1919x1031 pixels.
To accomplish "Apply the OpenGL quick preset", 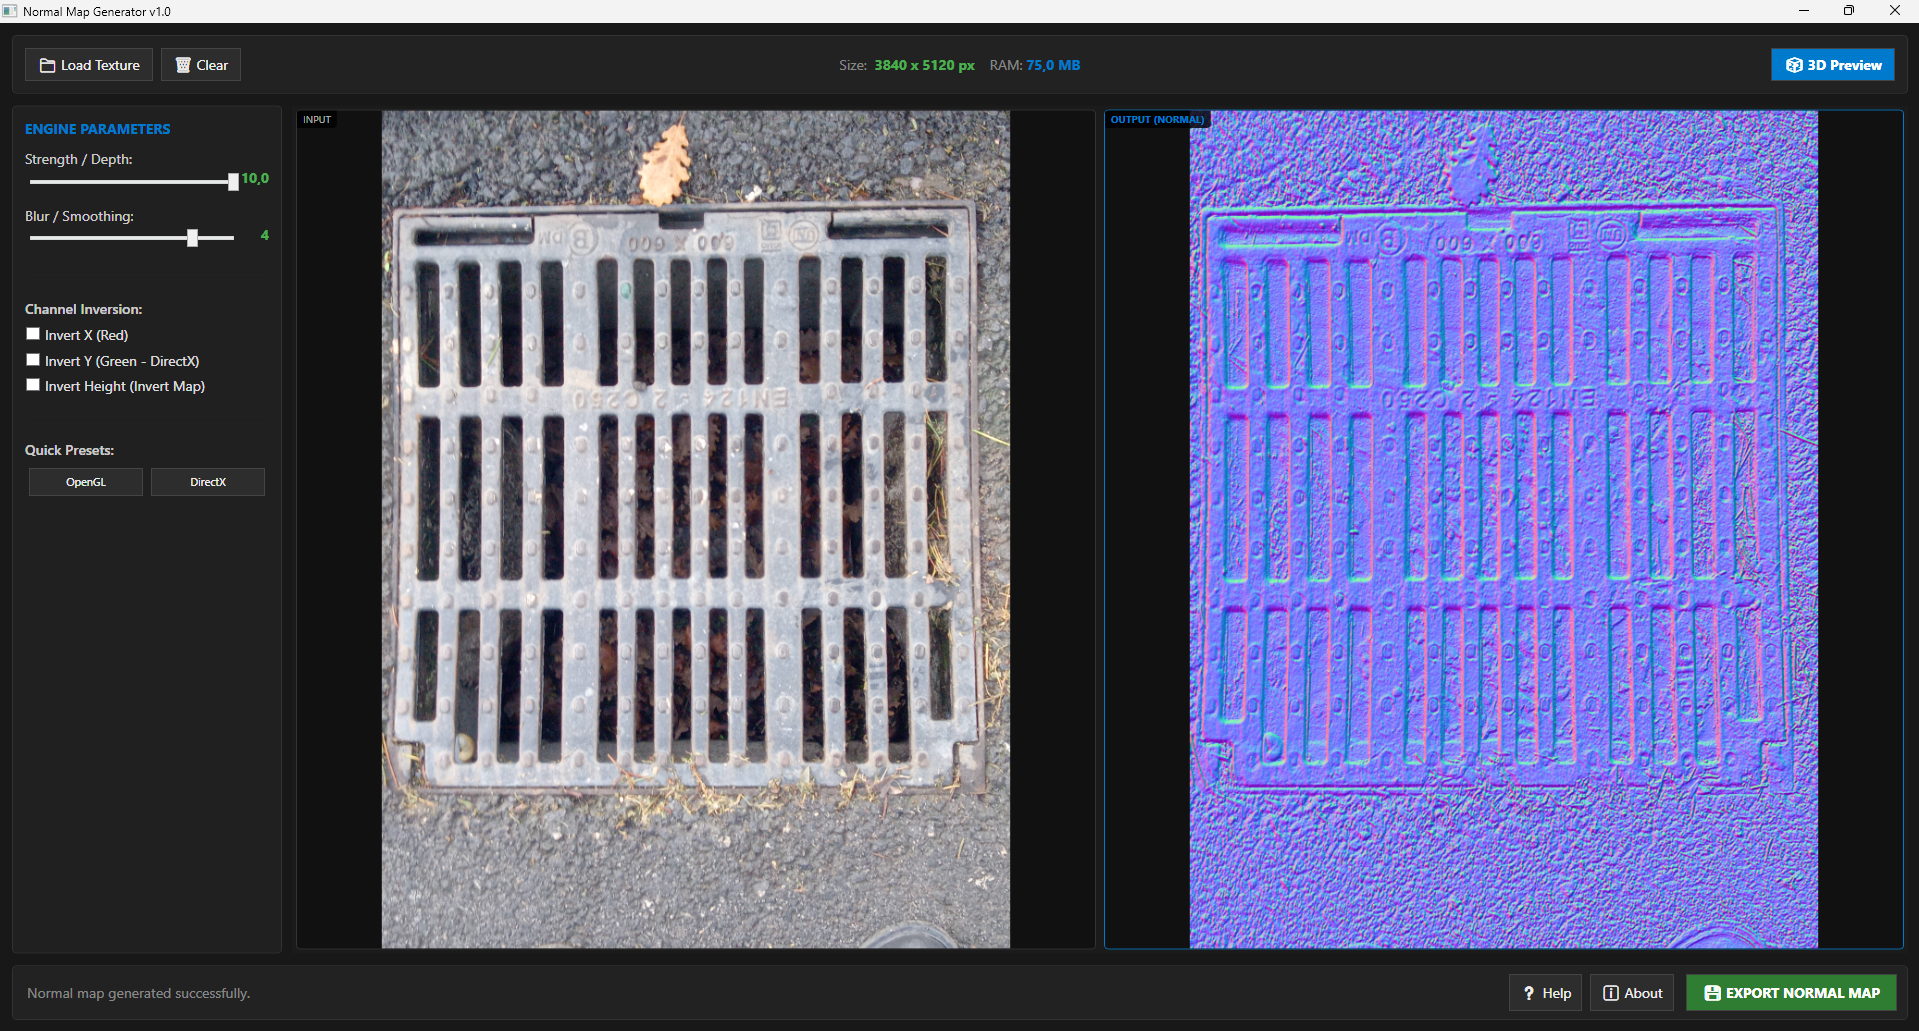I will [x=86, y=482].
